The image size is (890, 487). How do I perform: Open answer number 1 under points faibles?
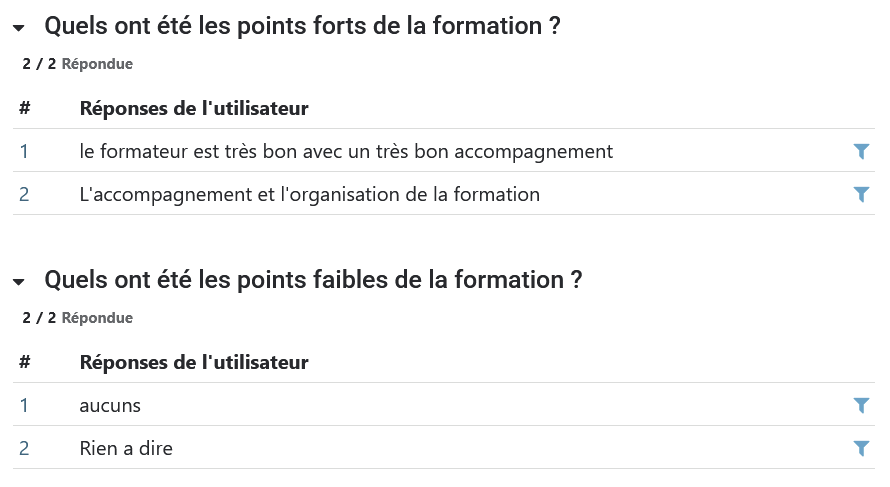(x=24, y=406)
